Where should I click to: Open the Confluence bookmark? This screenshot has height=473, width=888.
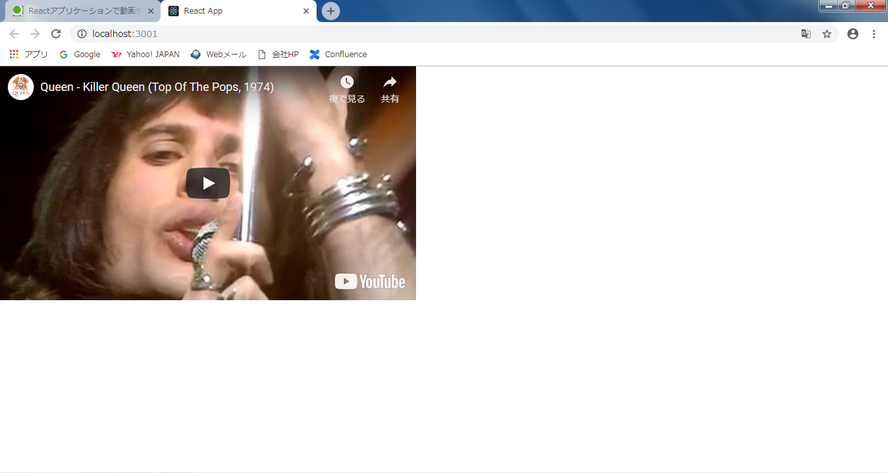point(338,54)
